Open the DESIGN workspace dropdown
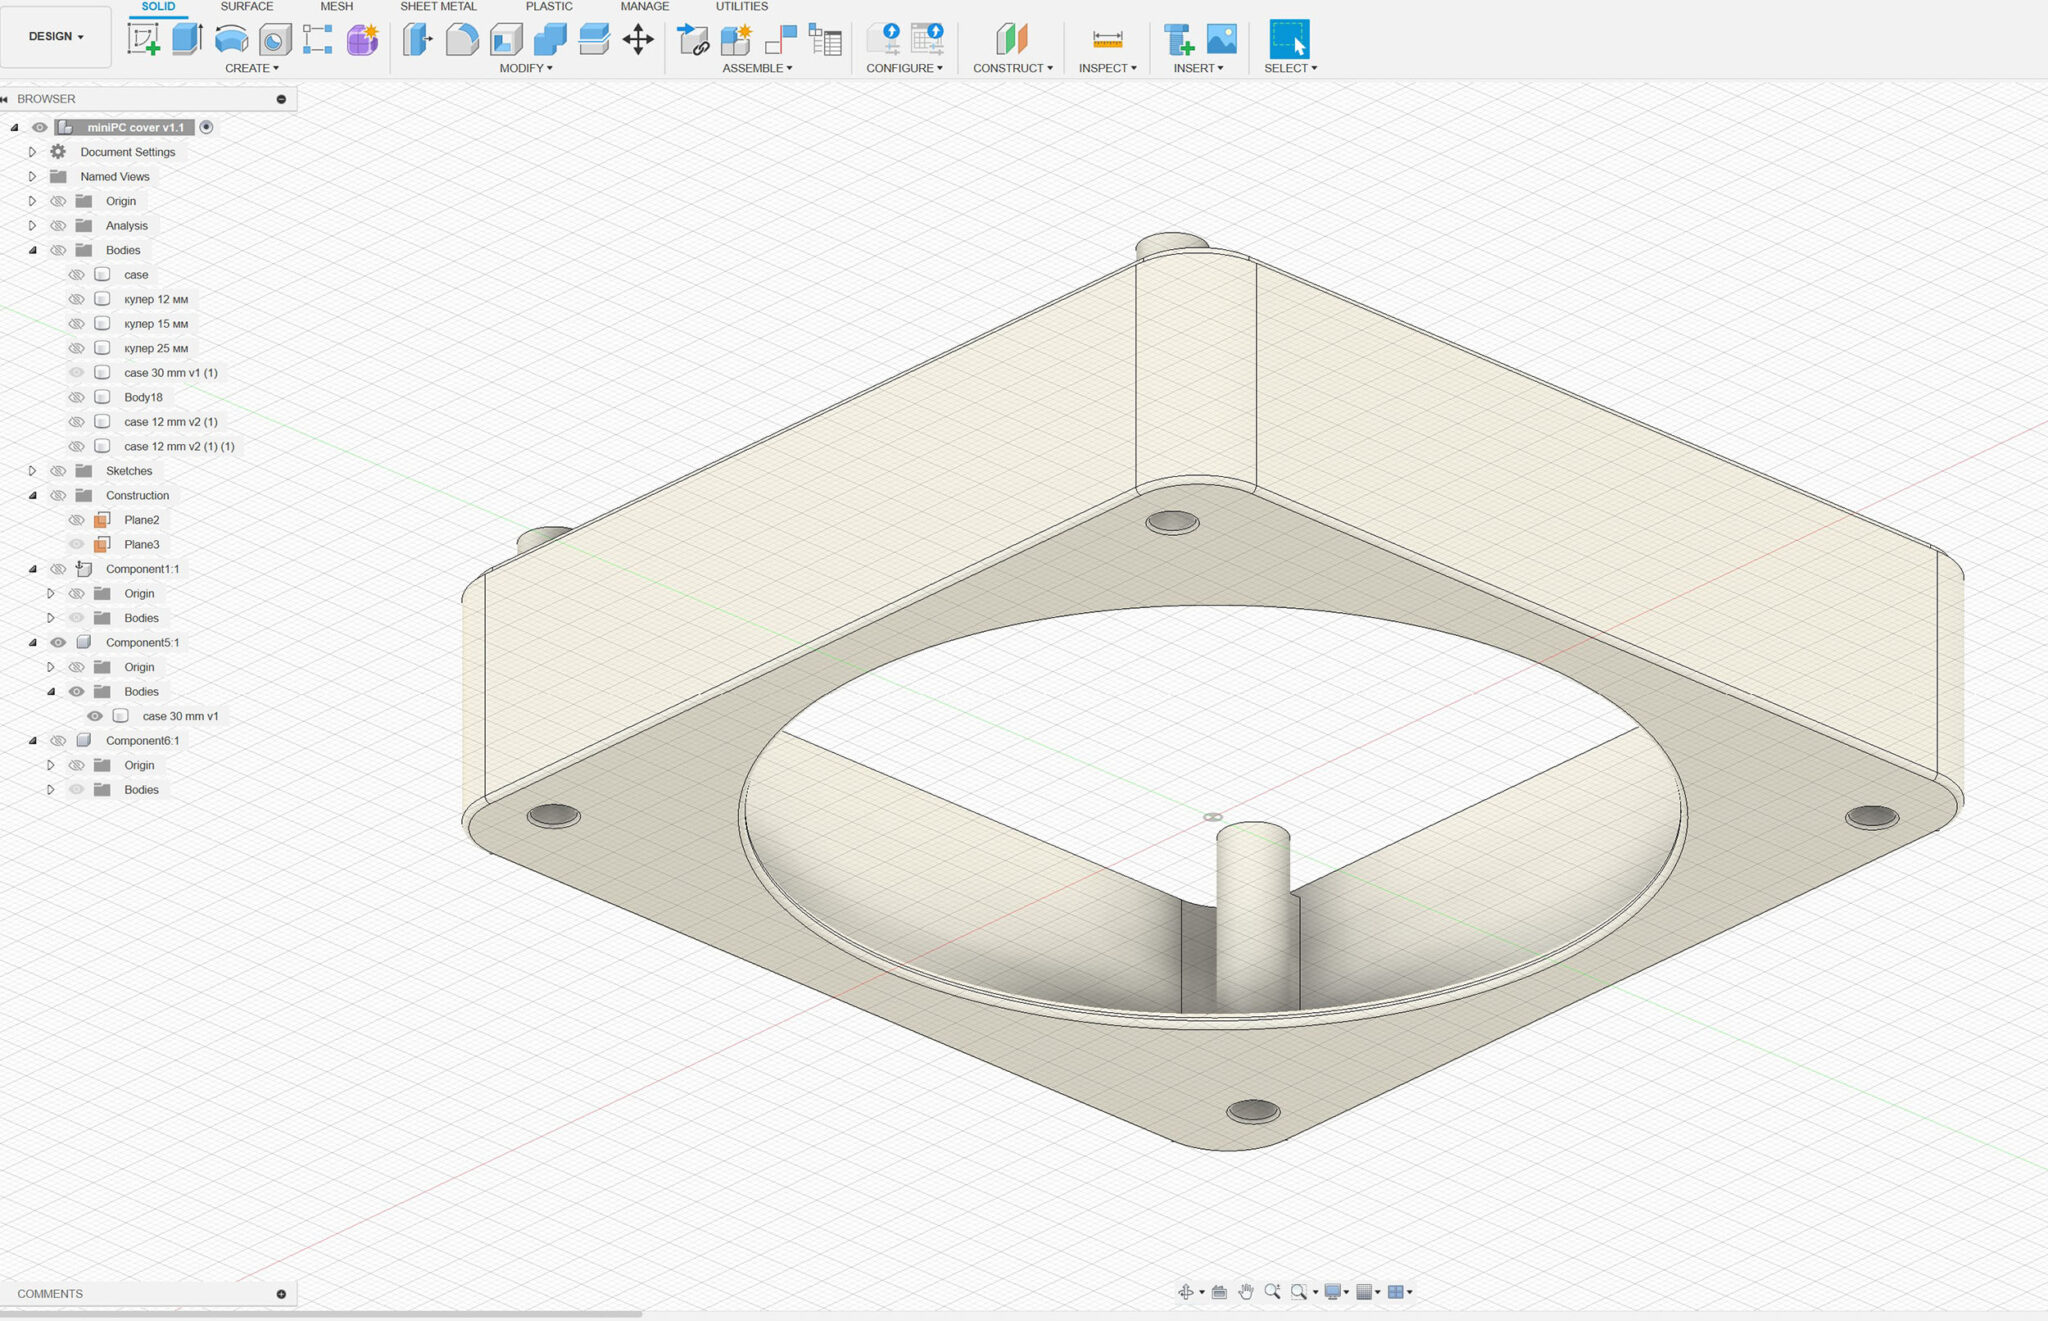Screen dimensions: 2048x1321 tap(56, 36)
